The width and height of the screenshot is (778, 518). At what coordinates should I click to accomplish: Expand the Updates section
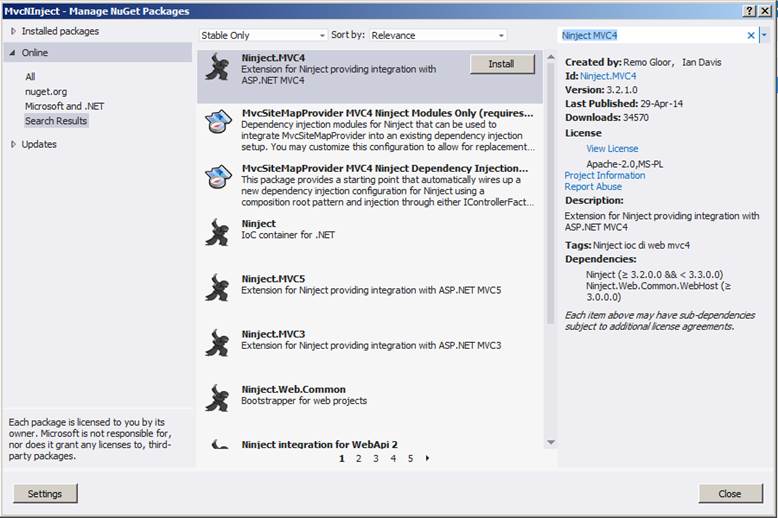(x=13, y=144)
